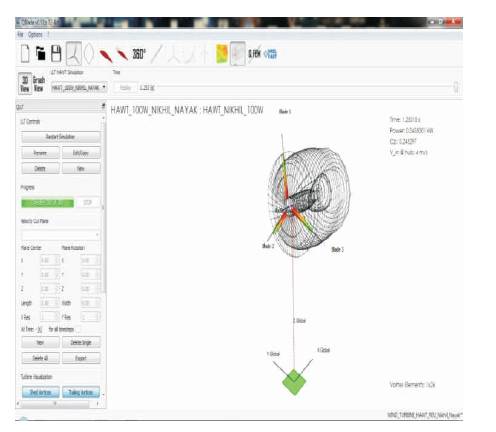
Task: Switch to Graph View
Action: [39, 84]
